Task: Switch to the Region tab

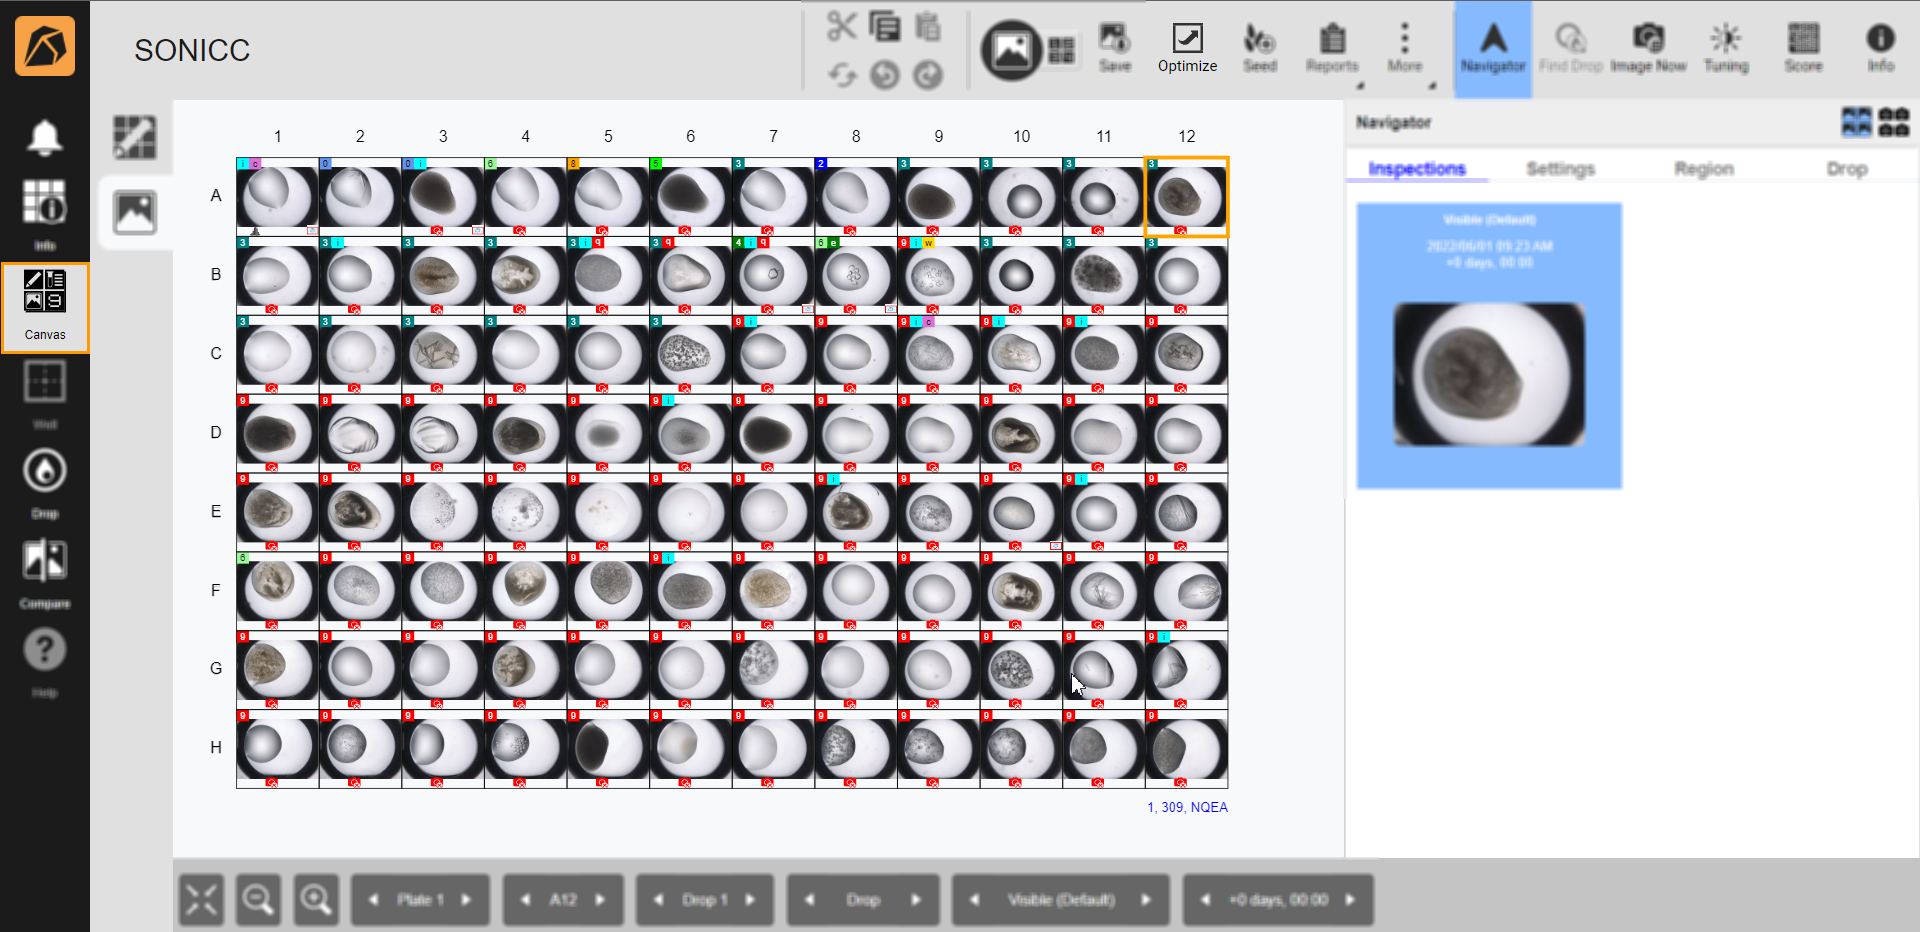Action: (x=1703, y=169)
